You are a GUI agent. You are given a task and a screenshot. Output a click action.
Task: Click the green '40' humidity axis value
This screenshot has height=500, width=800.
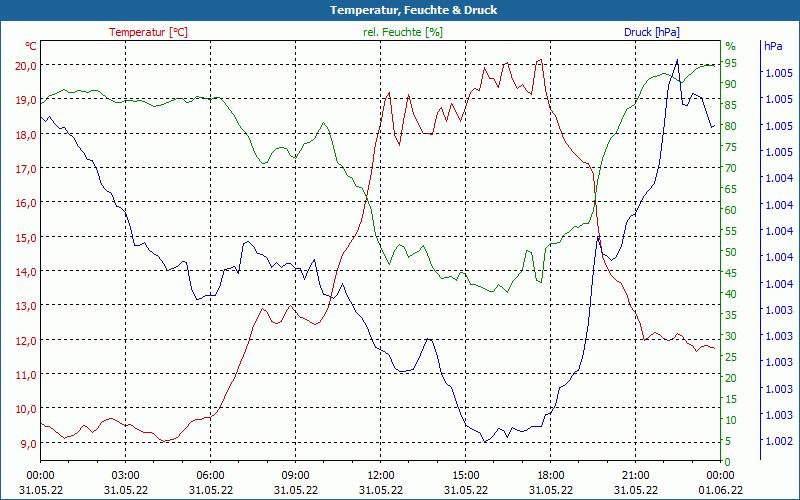(731, 294)
